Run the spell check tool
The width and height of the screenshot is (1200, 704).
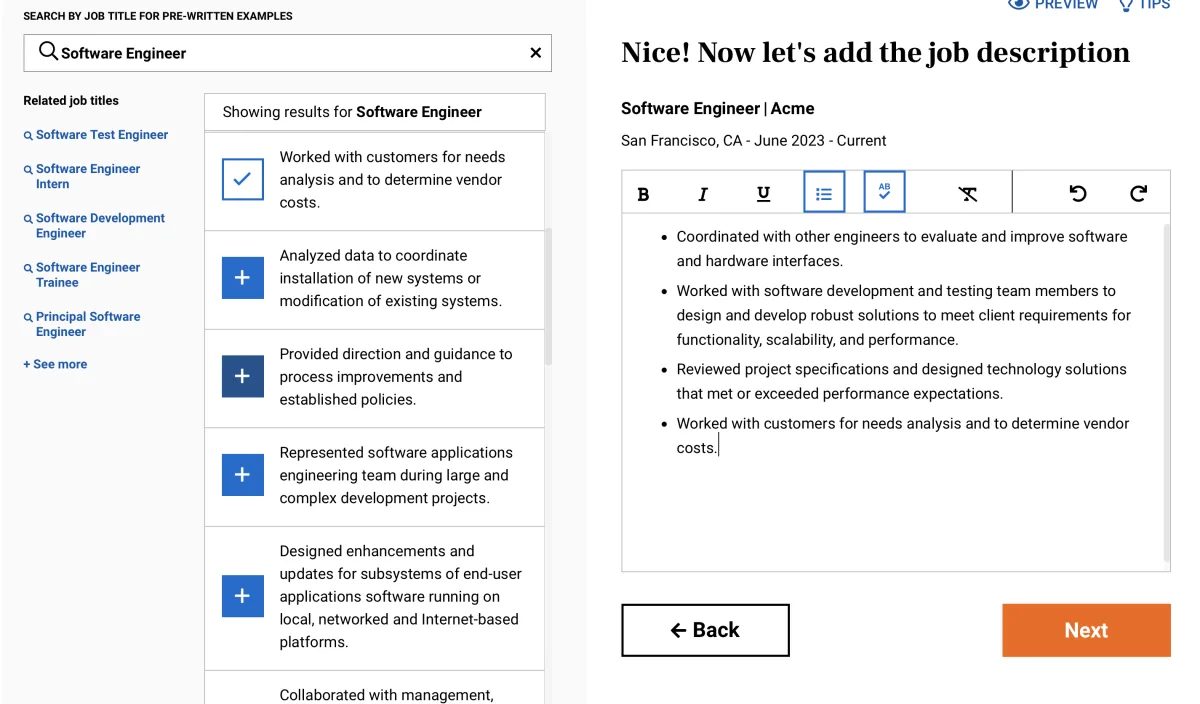[884, 192]
